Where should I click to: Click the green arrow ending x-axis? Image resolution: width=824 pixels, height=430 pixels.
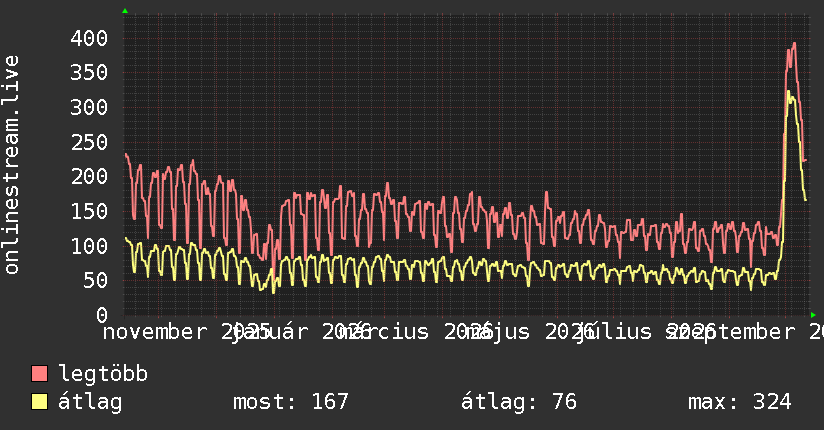tap(813, 315)
